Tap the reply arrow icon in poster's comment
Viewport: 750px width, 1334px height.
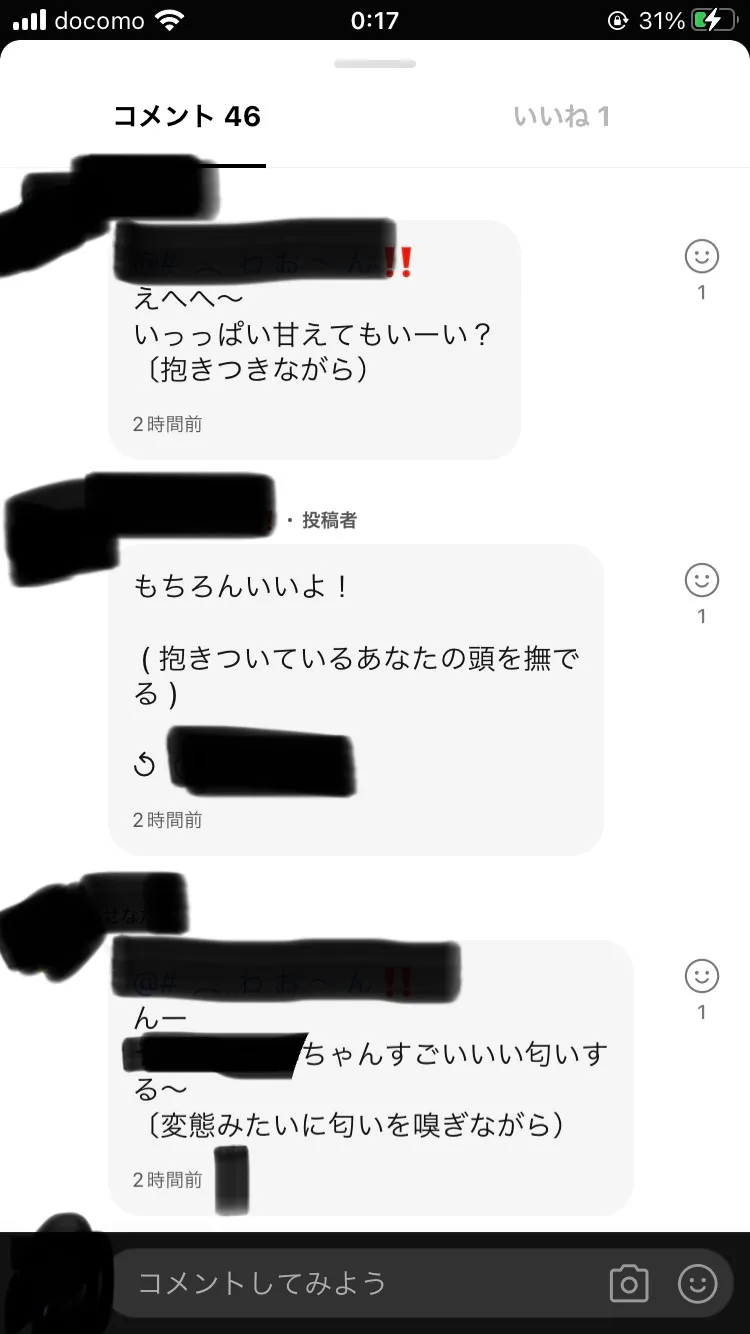145,766
